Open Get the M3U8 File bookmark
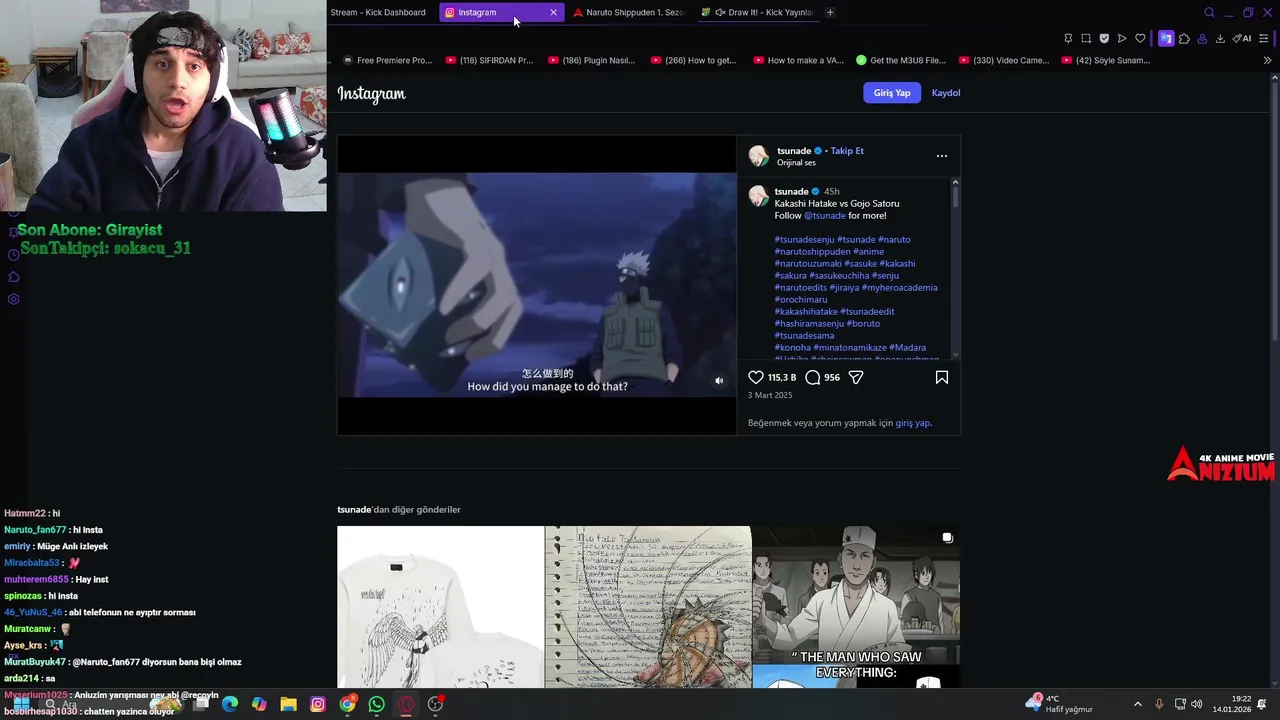The width and height of the screenshot is (1280, 720). pos(901,60)
